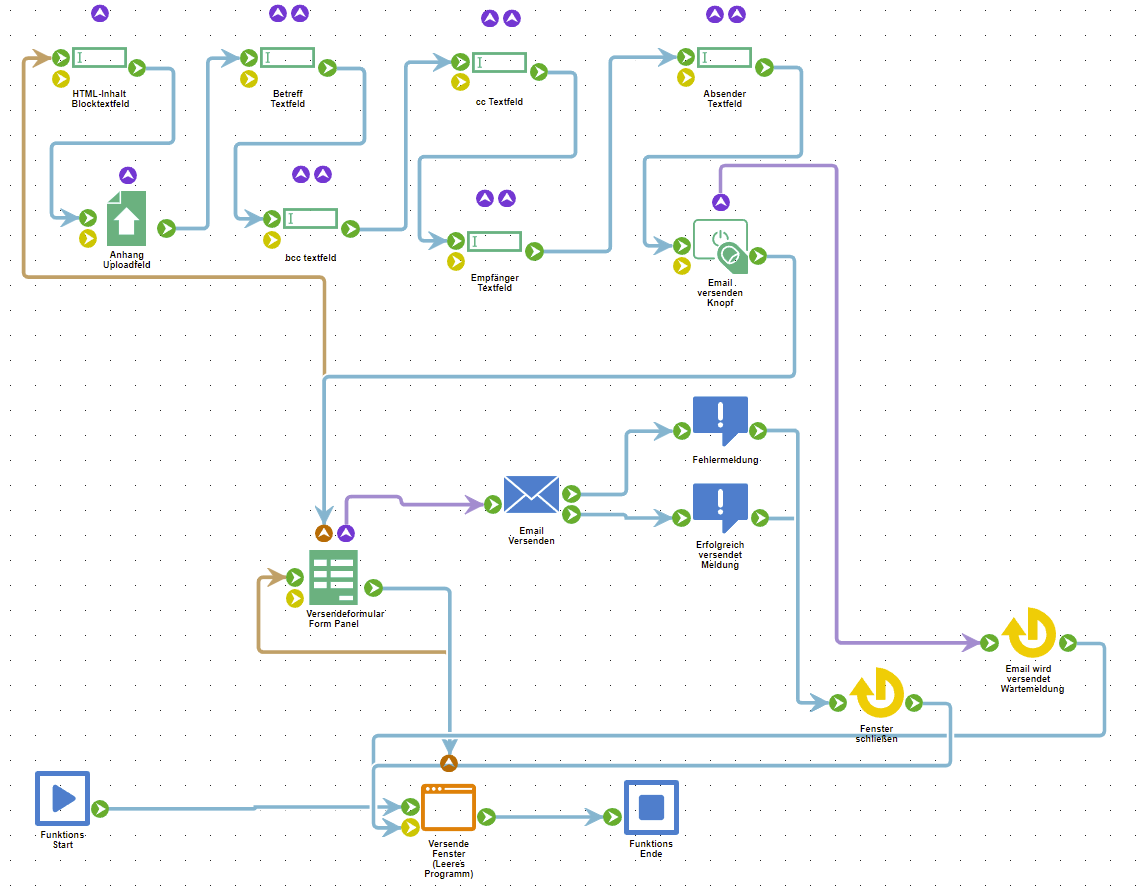
Task: Select the Versende Fenster window node
Action: (x=448, y=807)
